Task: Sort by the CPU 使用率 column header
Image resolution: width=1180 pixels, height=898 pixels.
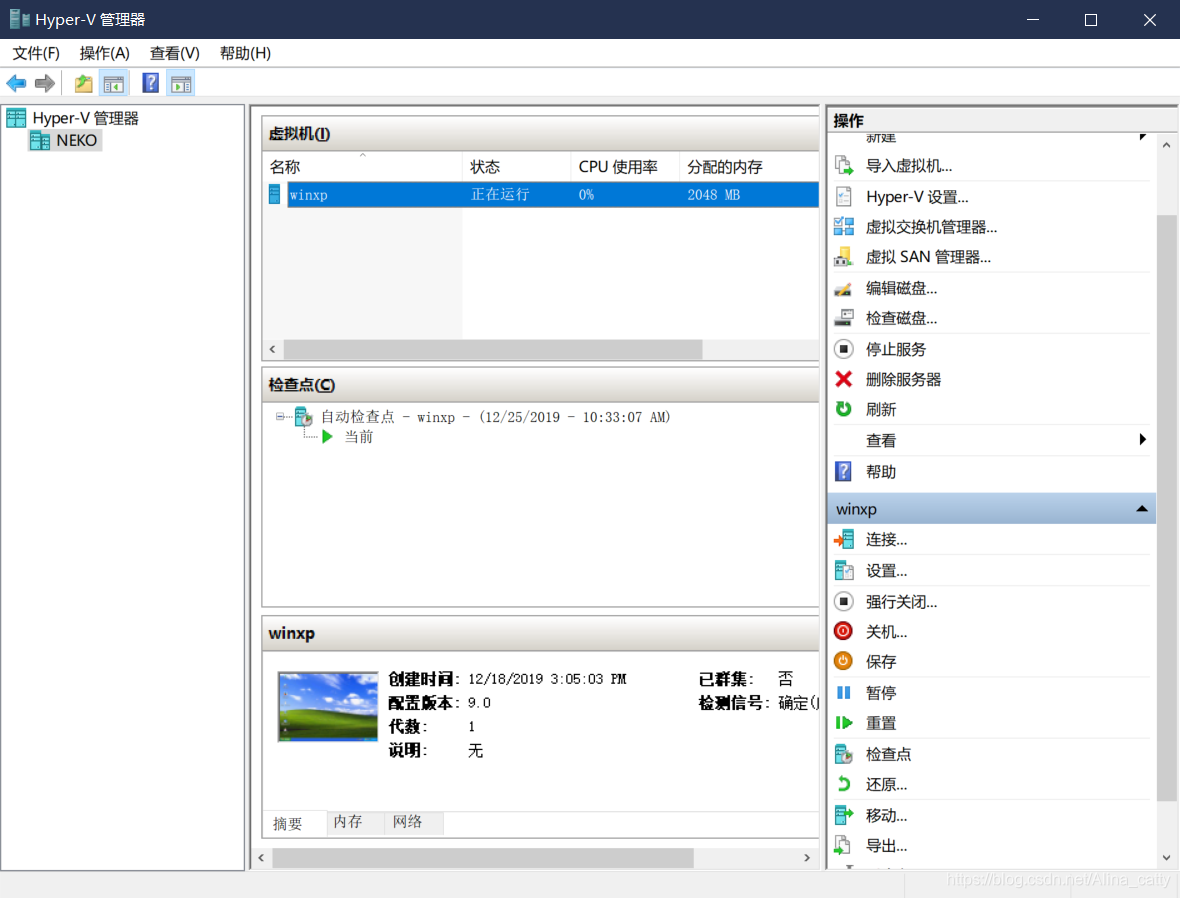Action: 625,166
